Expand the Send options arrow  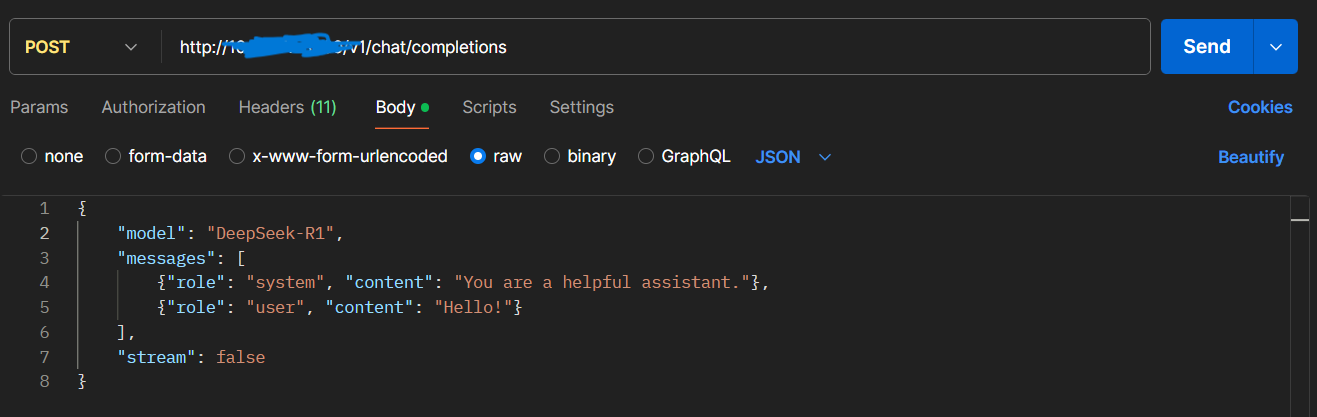[x=1275, y=47]
